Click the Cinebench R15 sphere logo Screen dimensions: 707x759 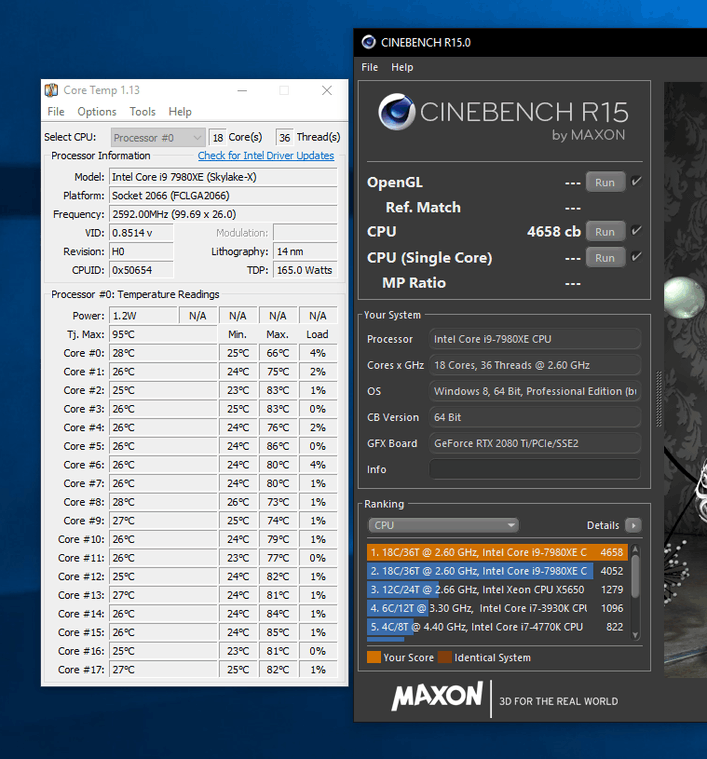coord(397,112)
